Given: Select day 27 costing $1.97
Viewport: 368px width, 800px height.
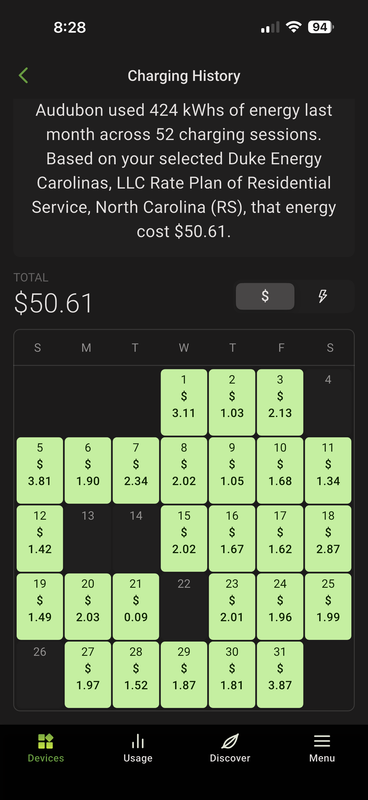Looking at the screenshot, I should tap(88, 674).
